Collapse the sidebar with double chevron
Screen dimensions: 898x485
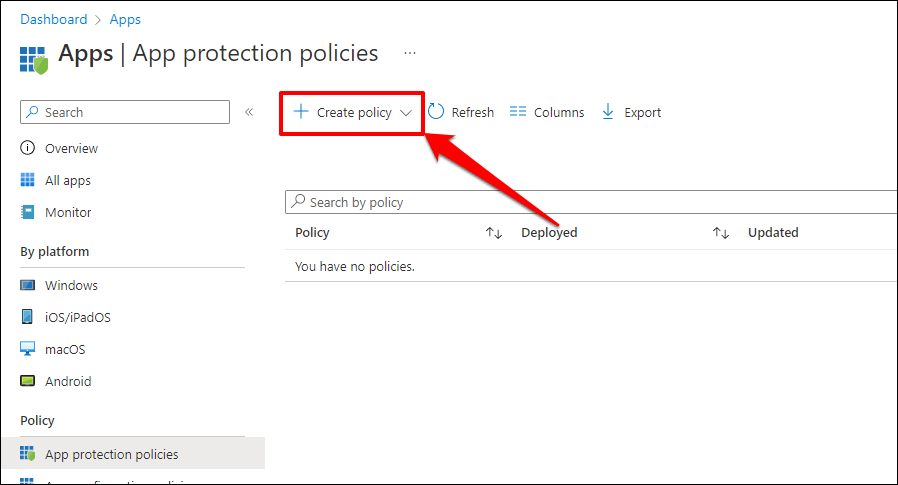pyautogui.click(x=249, y=112)
